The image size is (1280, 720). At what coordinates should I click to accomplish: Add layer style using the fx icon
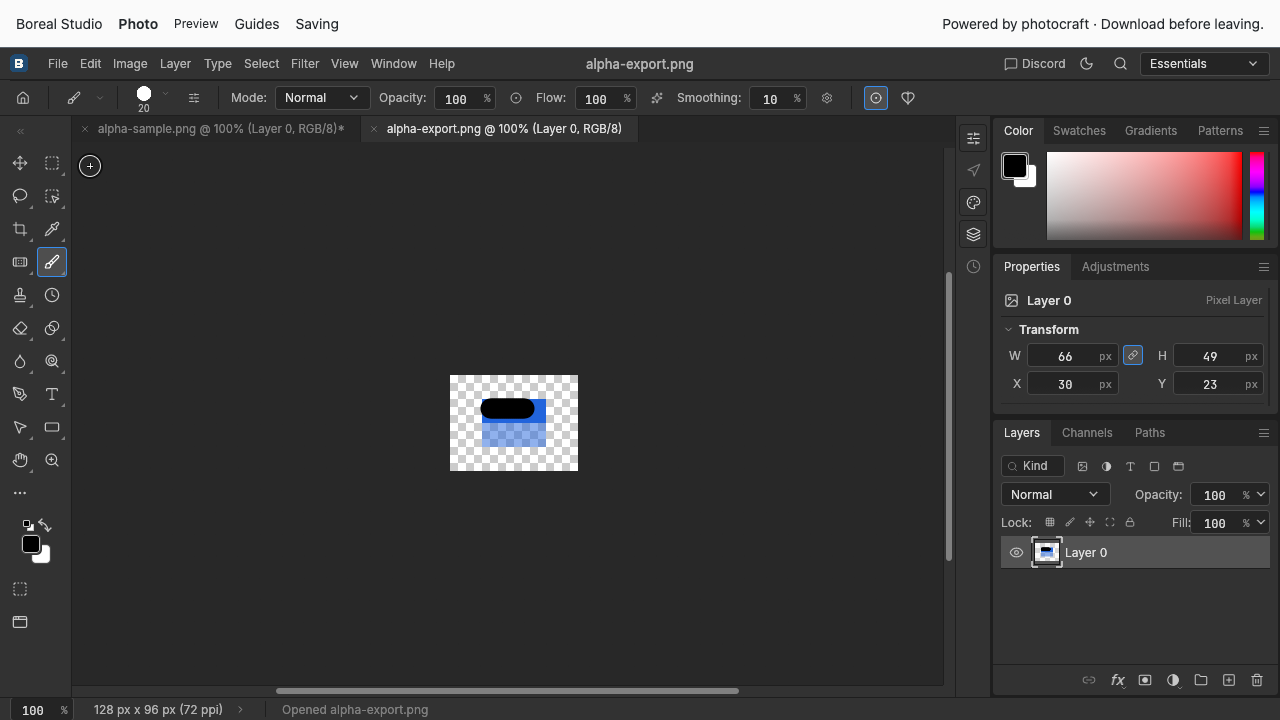pyautogui.click(x=1117, y=680)
